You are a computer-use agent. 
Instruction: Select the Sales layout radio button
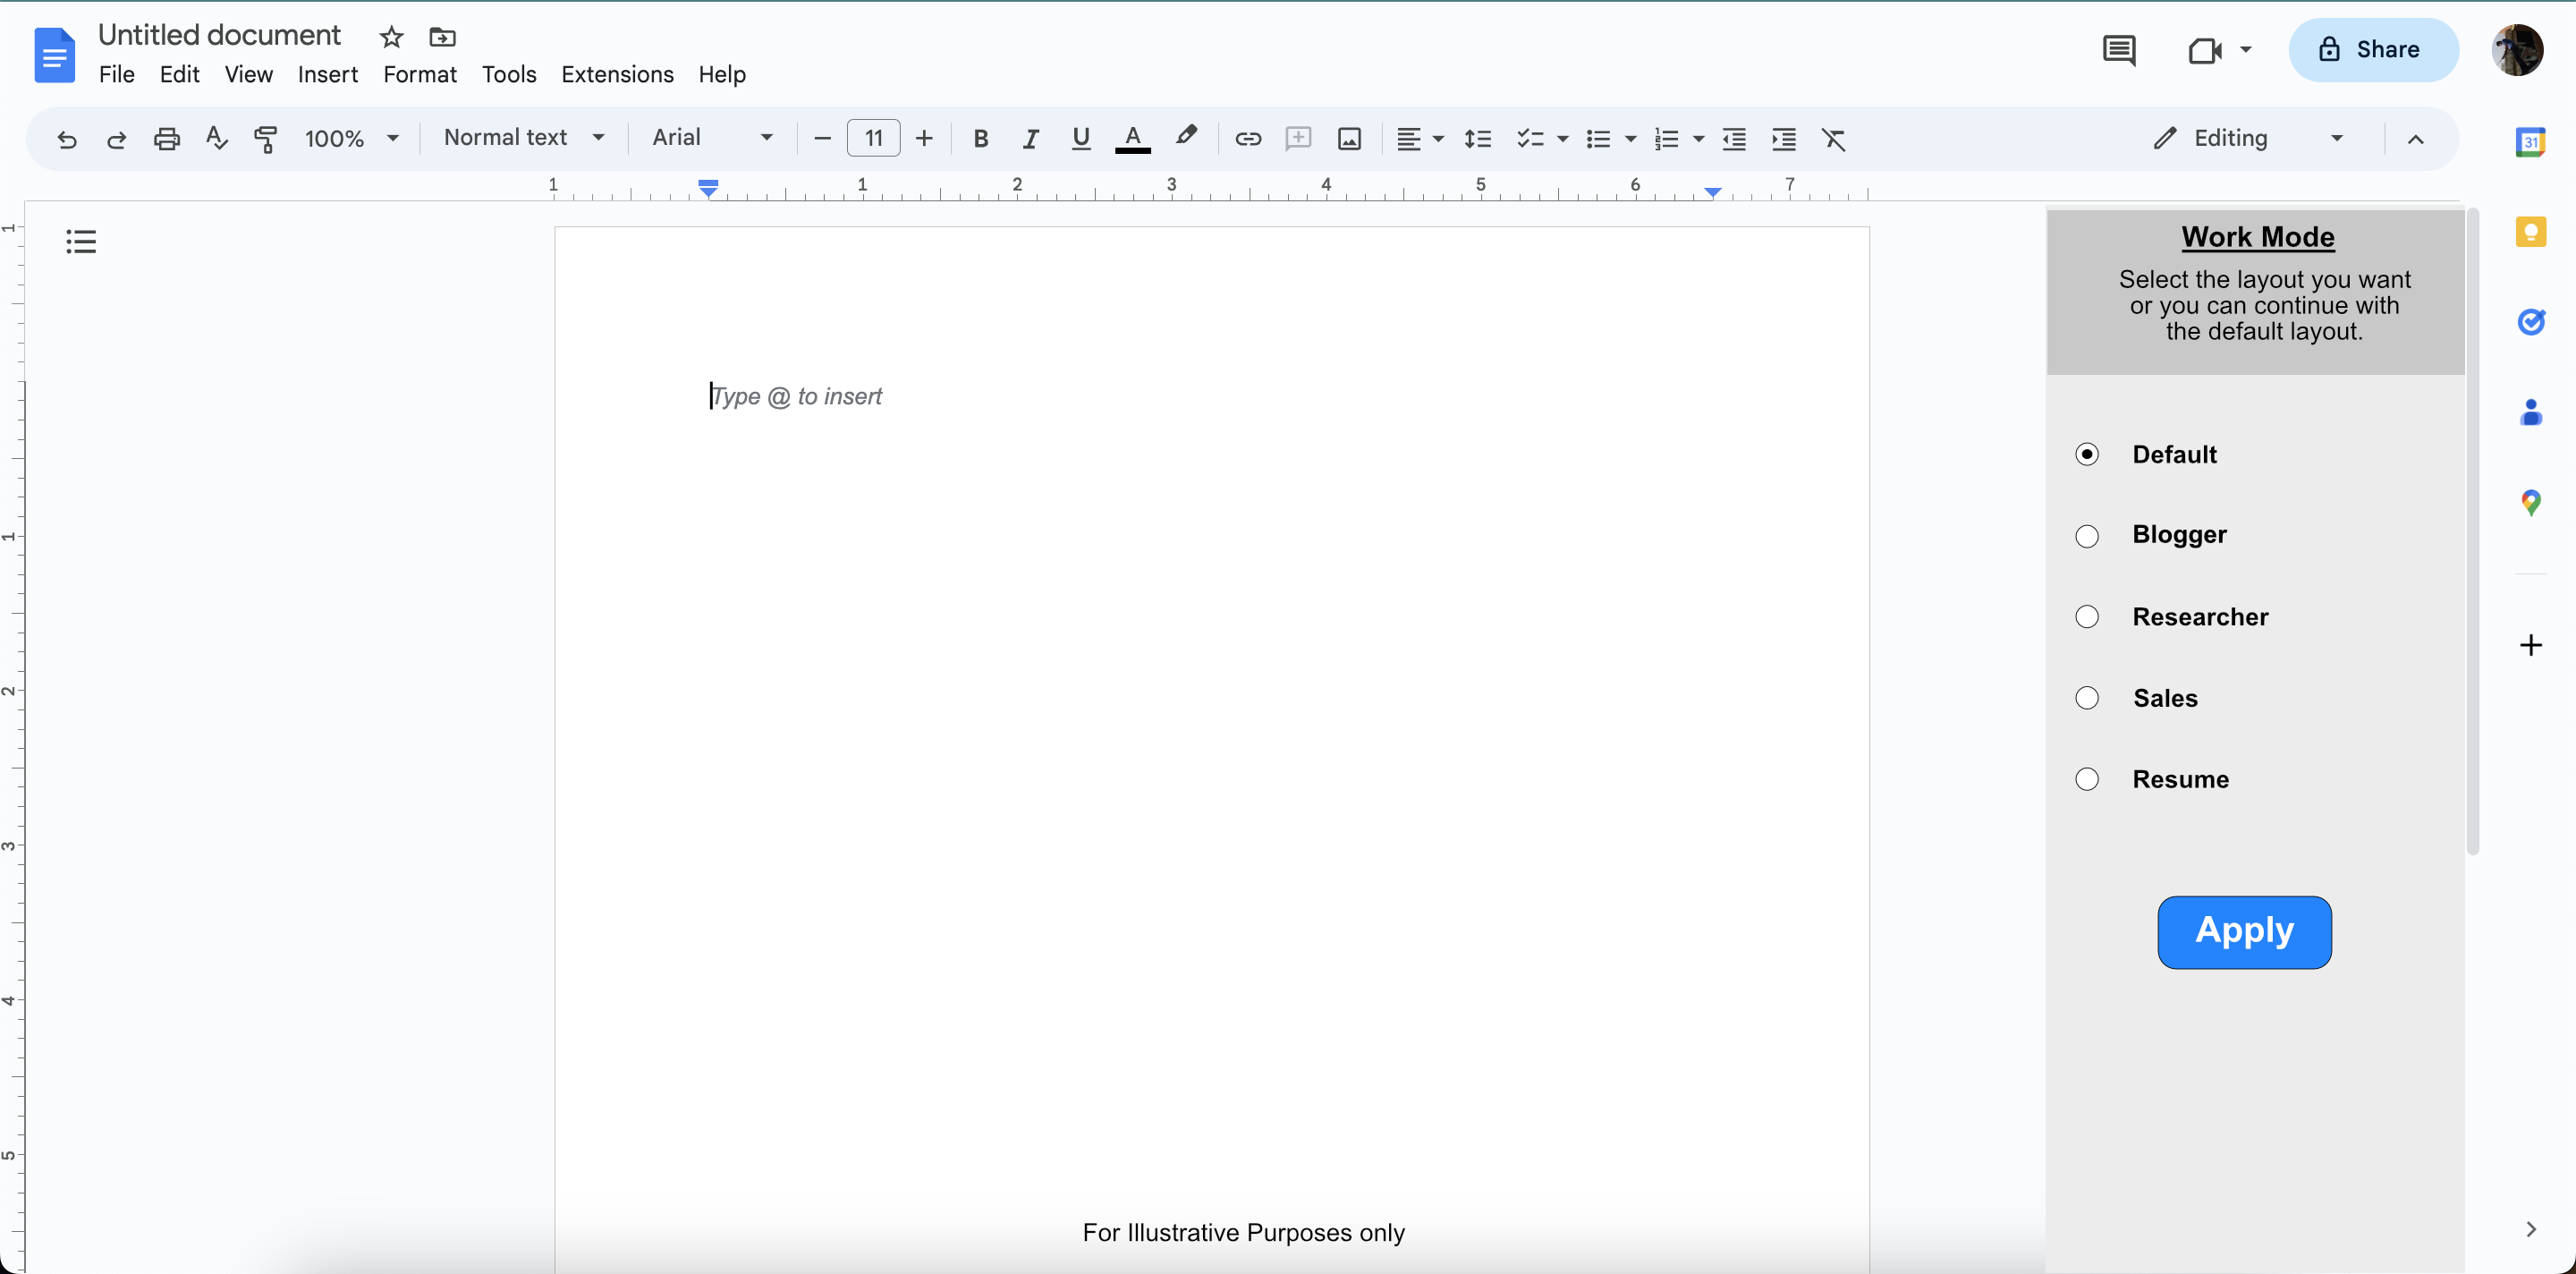(x=2087, y=698)
